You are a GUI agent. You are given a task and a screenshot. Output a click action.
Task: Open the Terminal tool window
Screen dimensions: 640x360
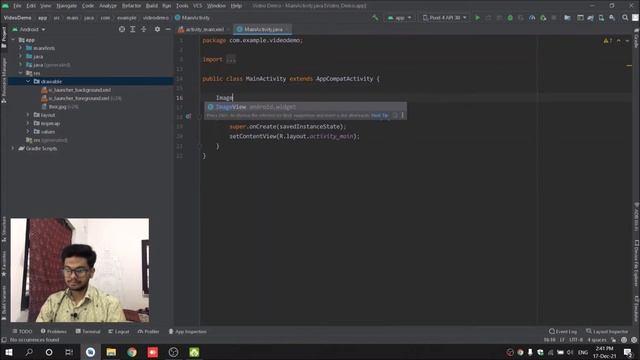88,331
